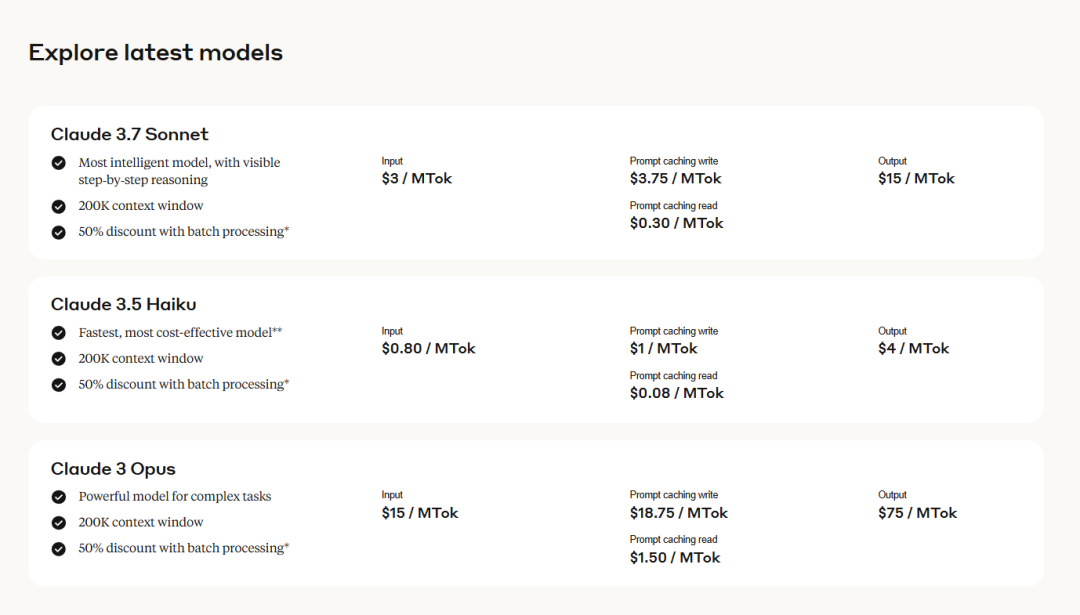Click Opus's $18.75 / MTok prompt caching write price
This screenshot has width=1080, height=615.
(679, 513)
